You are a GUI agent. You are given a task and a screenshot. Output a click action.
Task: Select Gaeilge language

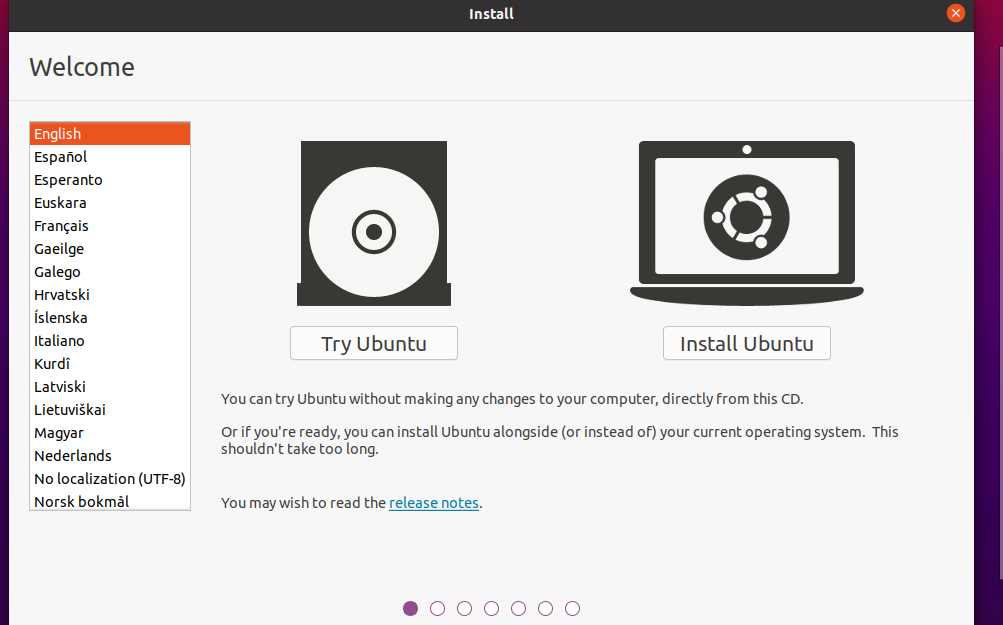point(110,249)
